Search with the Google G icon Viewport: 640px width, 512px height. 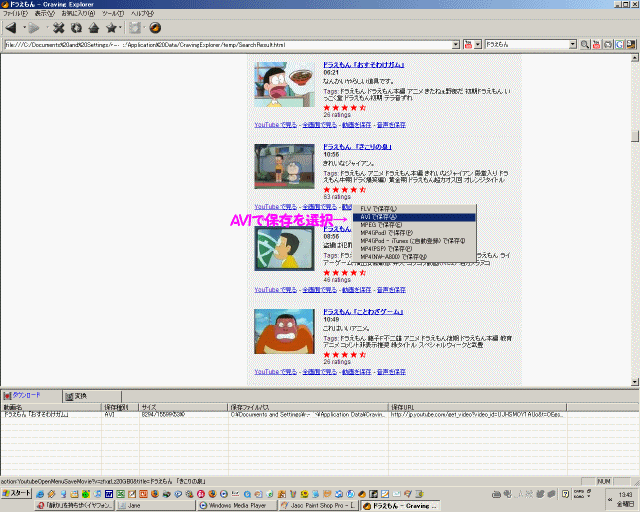tap(620, 45)
